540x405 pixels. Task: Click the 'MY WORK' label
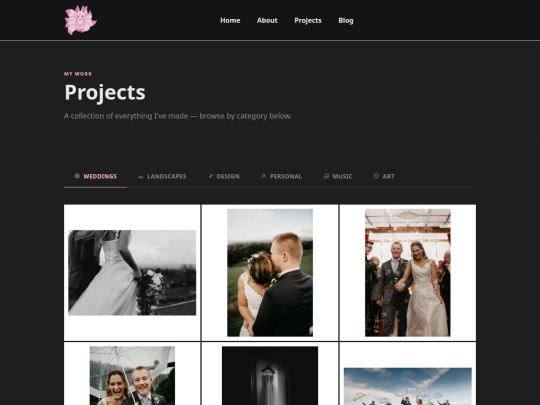[x=78, y=74]
